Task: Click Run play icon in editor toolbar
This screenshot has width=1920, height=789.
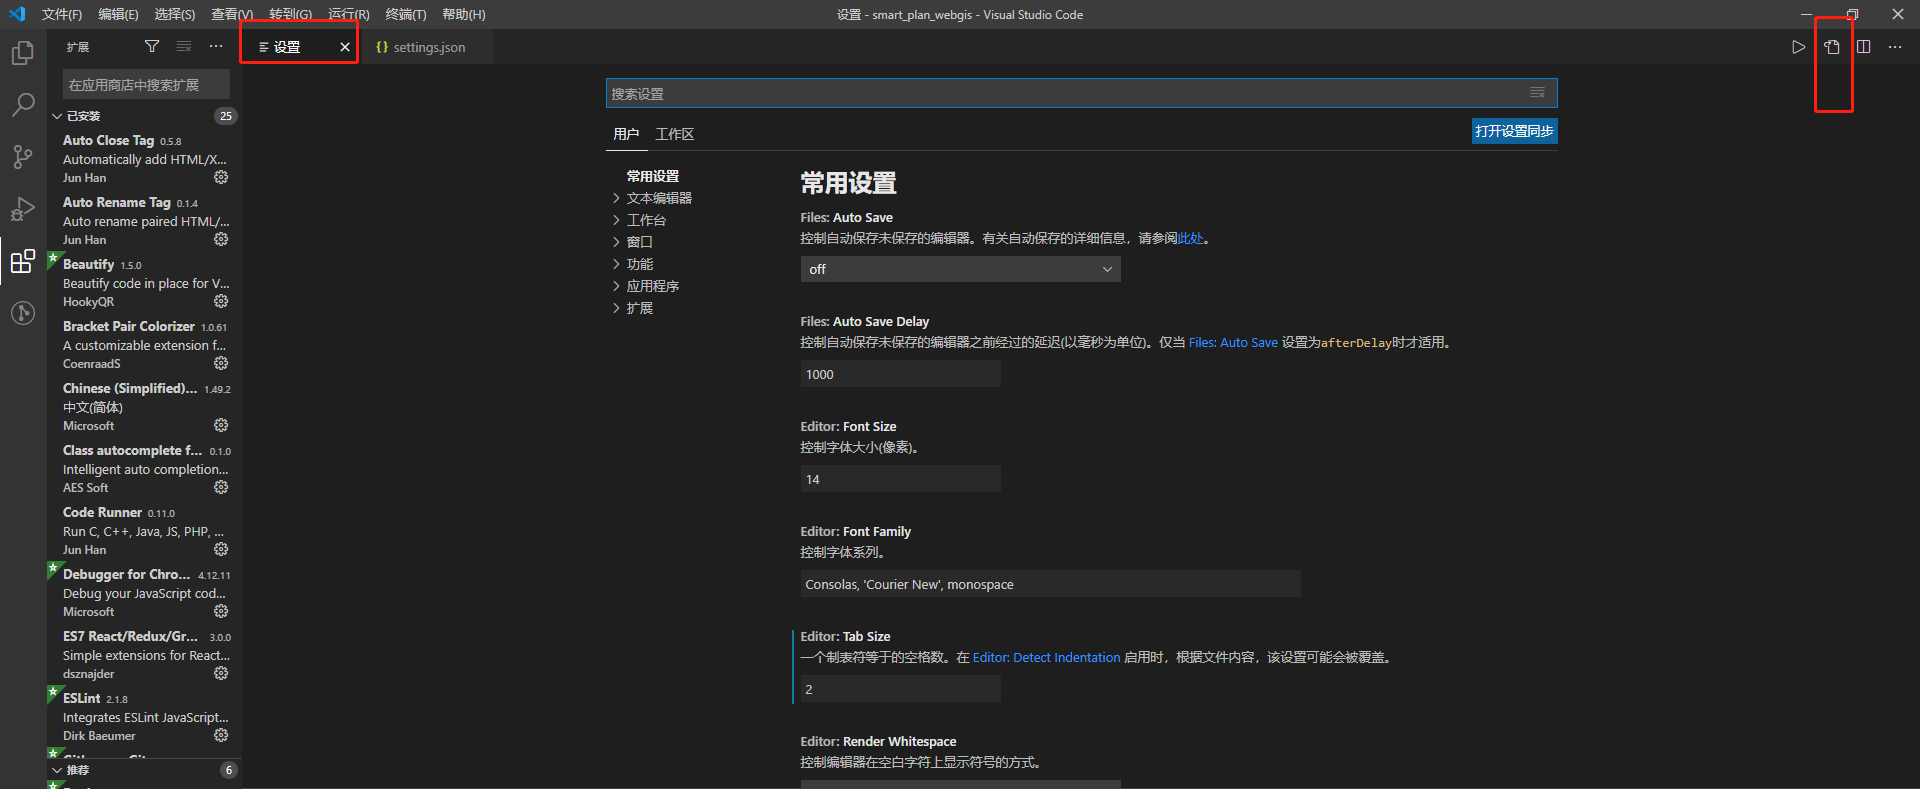Action: point(1798,47)
